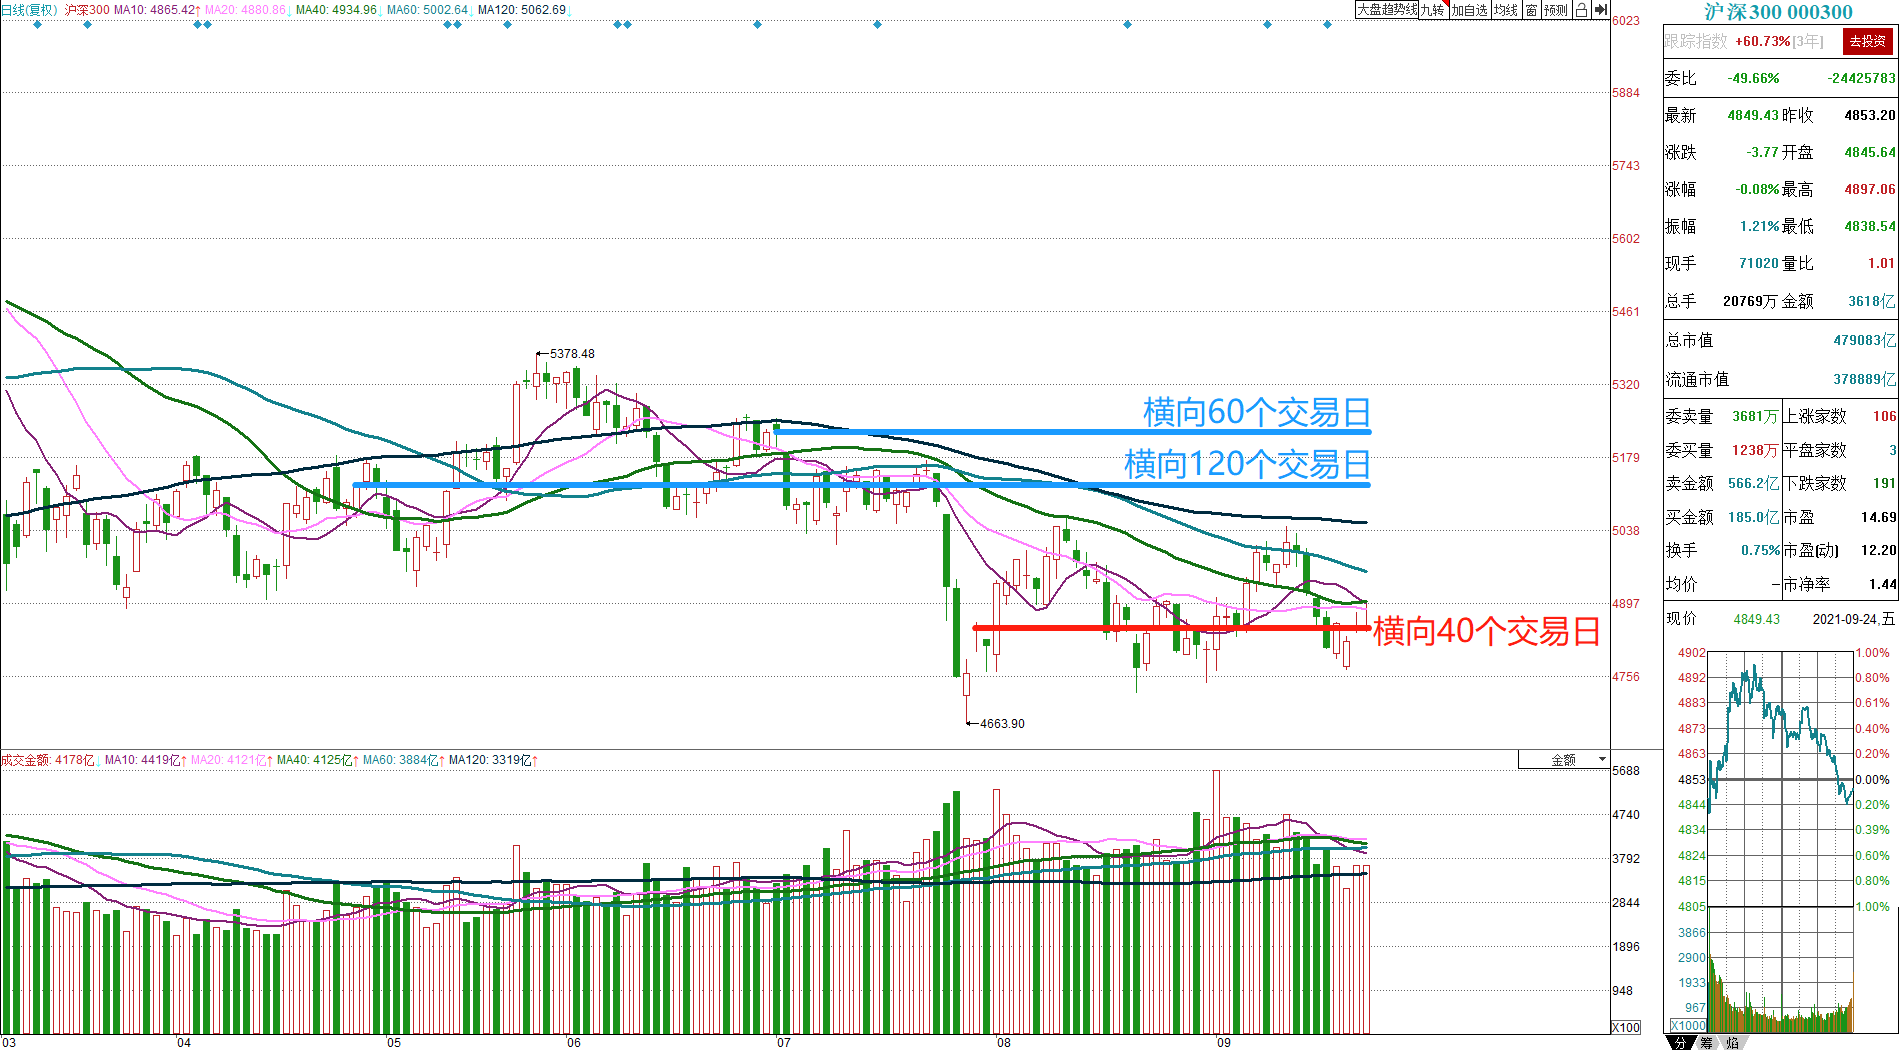Viewport: 1899px width, 1051px height.
Task: Click the 市盈(动) 12.20 value
Action: point(1877,550)
